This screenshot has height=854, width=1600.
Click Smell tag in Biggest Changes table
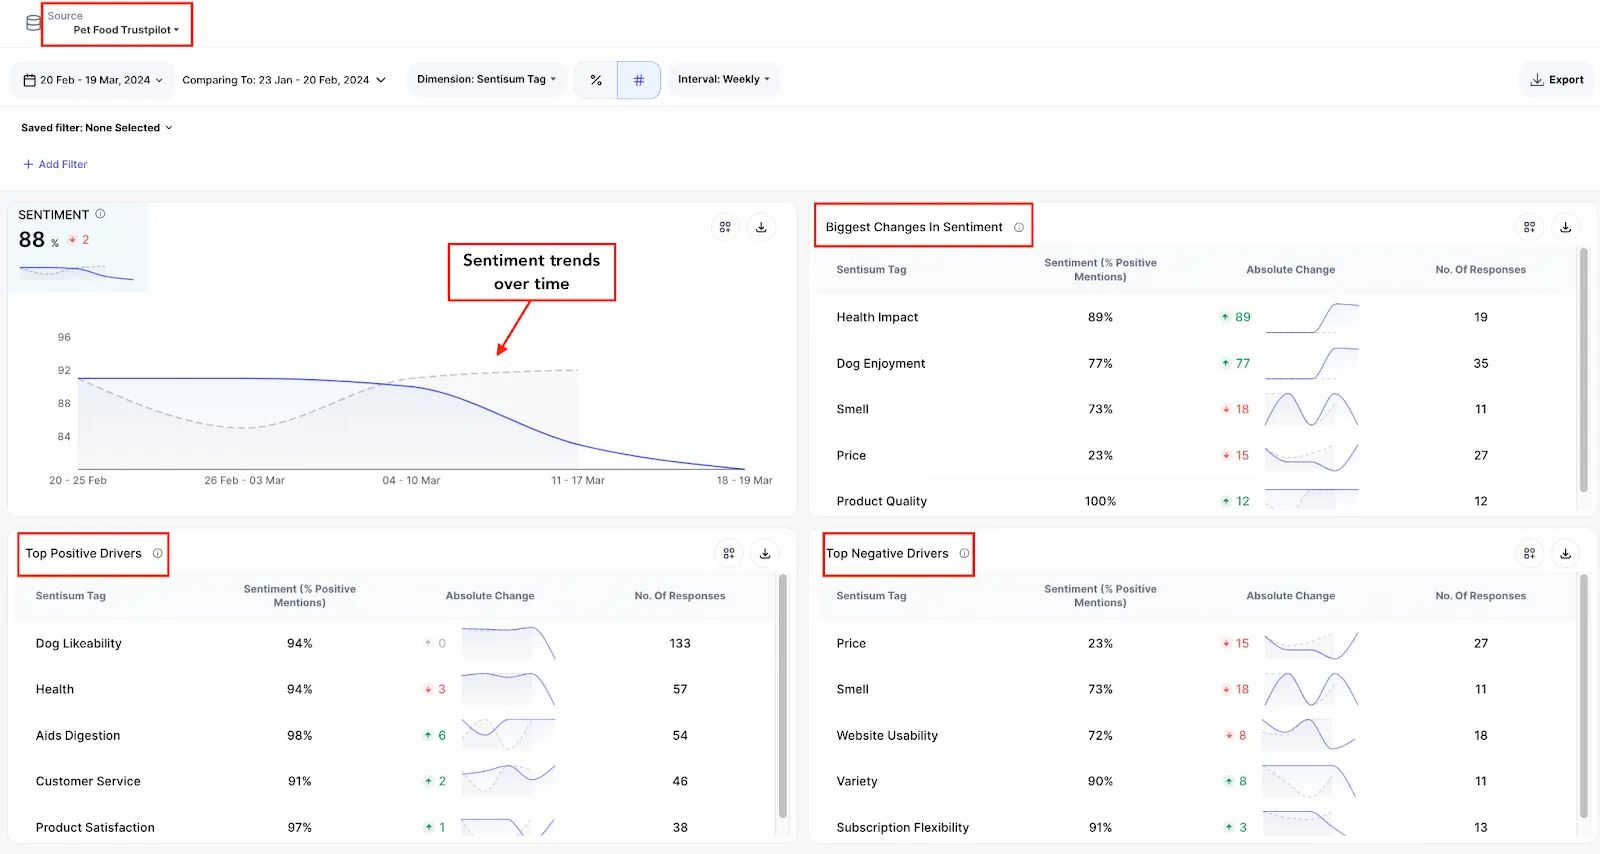pyautogui.click(x=852, y=409)
